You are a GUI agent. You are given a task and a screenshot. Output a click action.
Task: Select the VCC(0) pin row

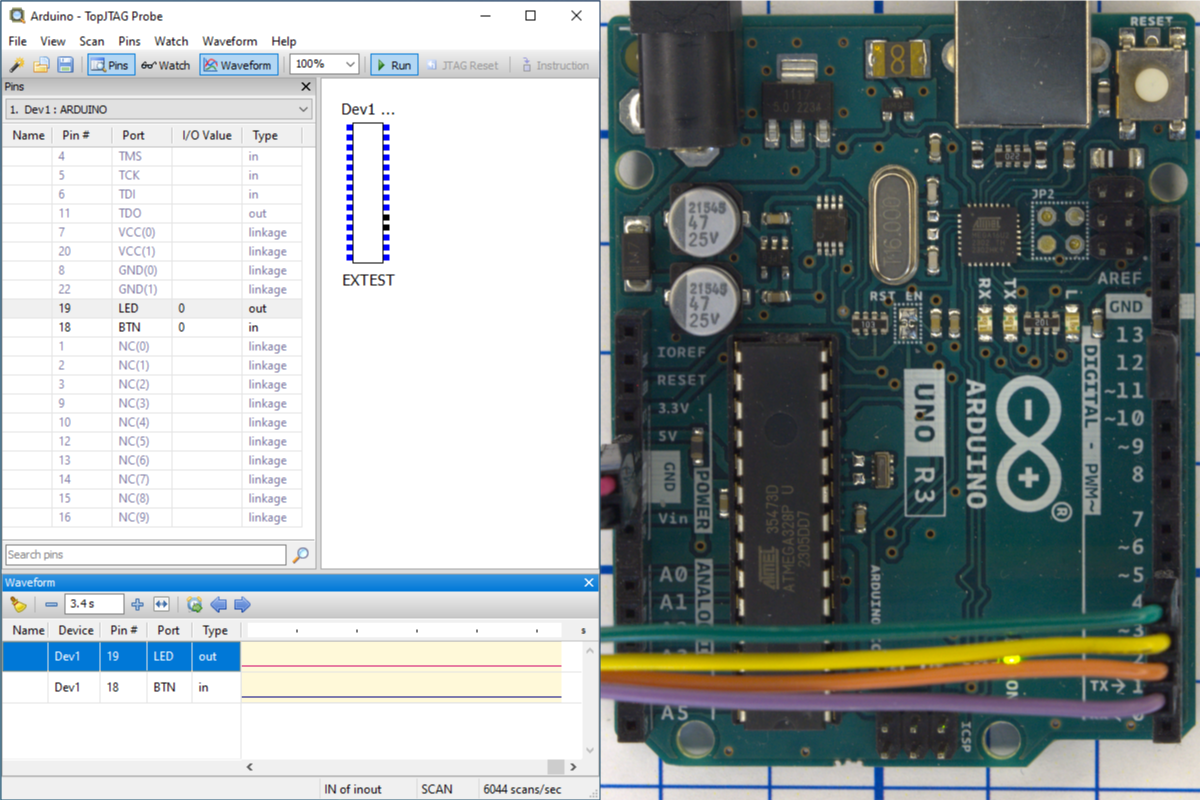[152, 233]
